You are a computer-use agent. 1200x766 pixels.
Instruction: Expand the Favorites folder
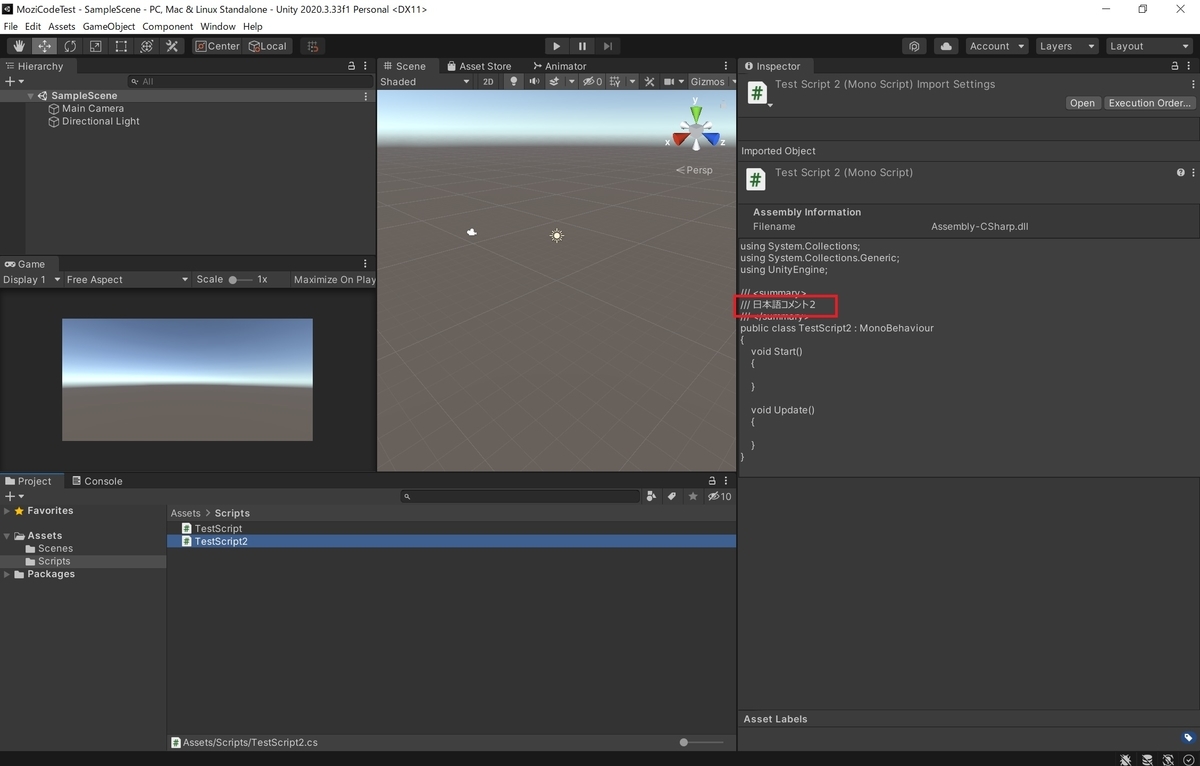7,511
